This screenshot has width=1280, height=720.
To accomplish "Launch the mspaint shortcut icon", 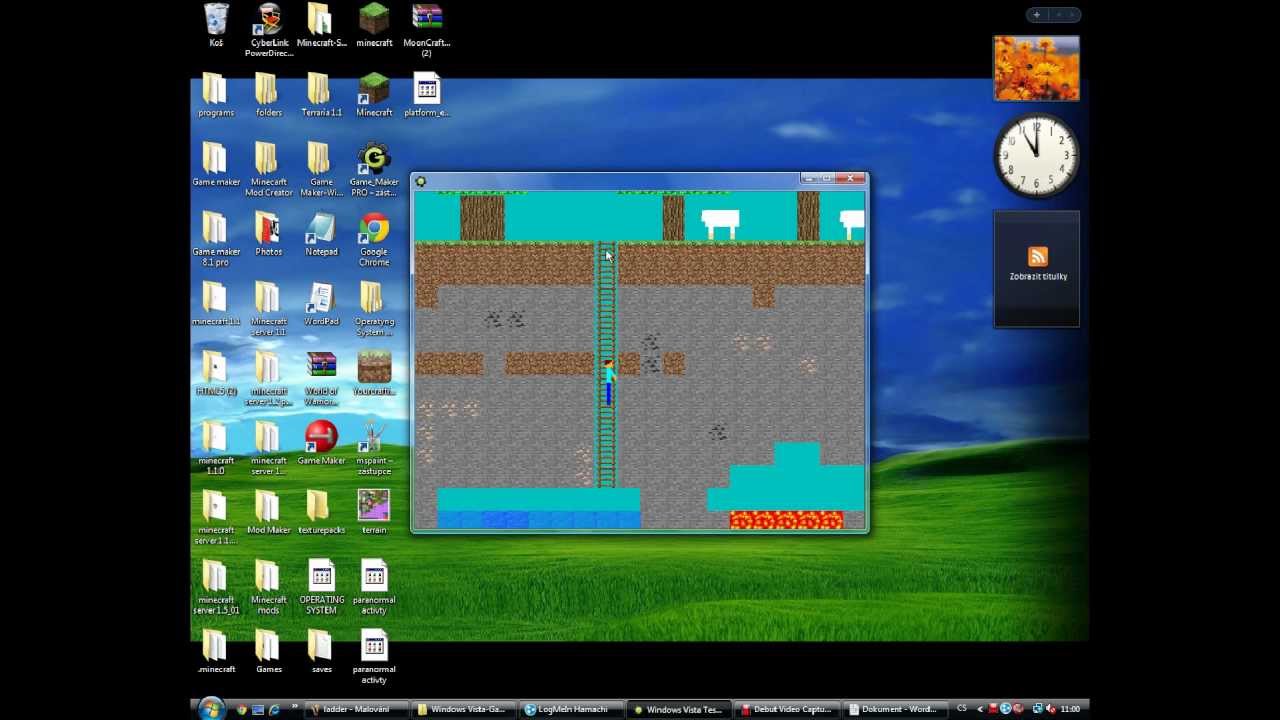I will 374,448.
